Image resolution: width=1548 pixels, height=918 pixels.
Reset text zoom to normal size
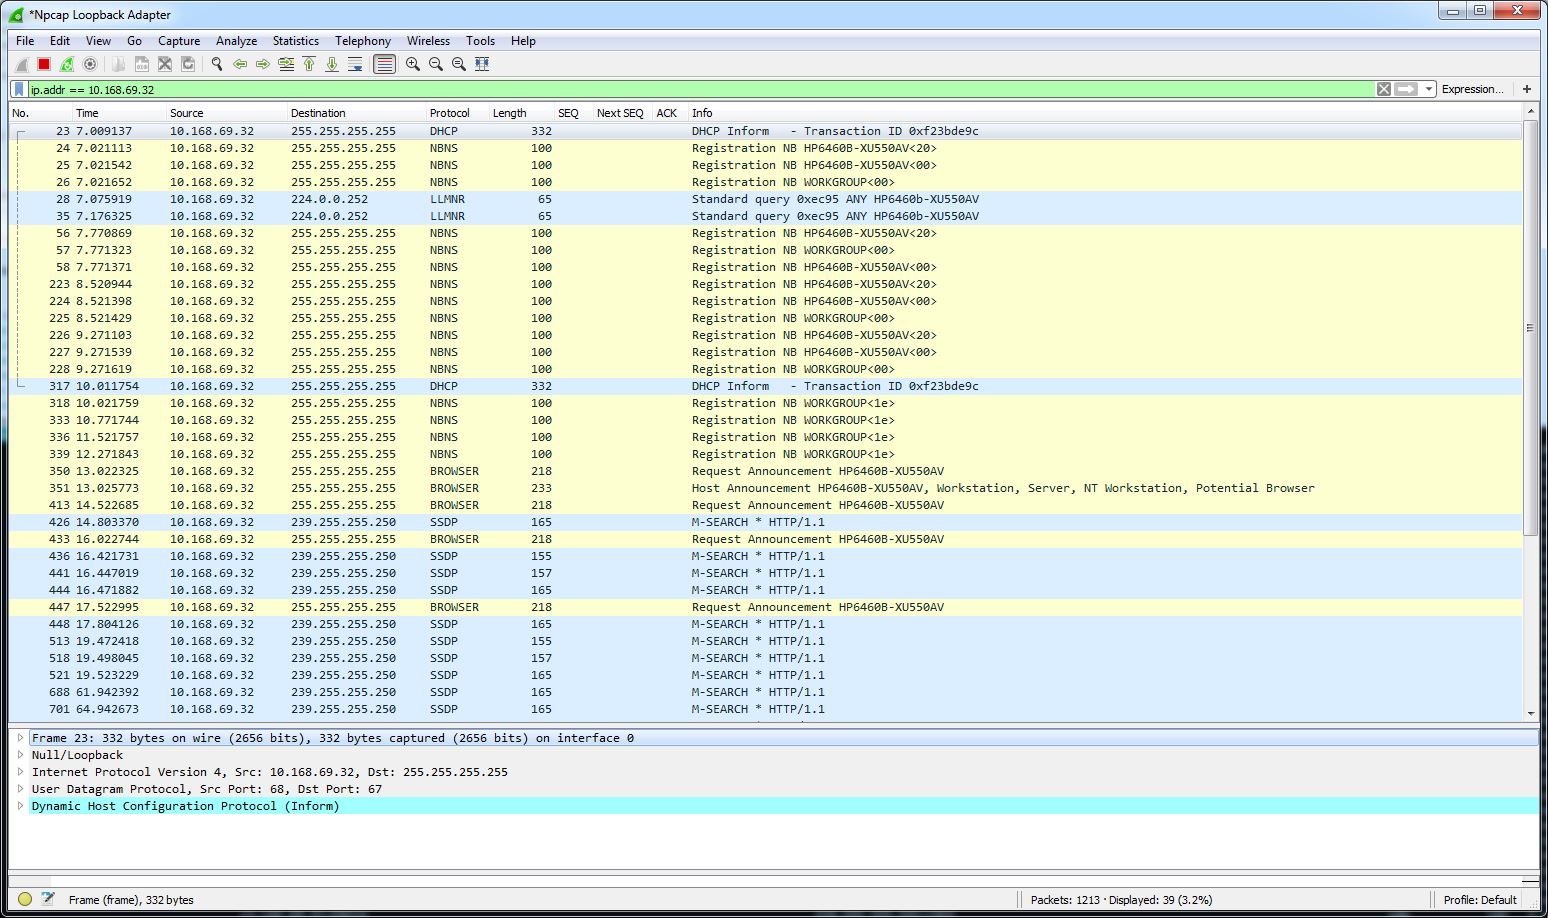click(459, 64)
